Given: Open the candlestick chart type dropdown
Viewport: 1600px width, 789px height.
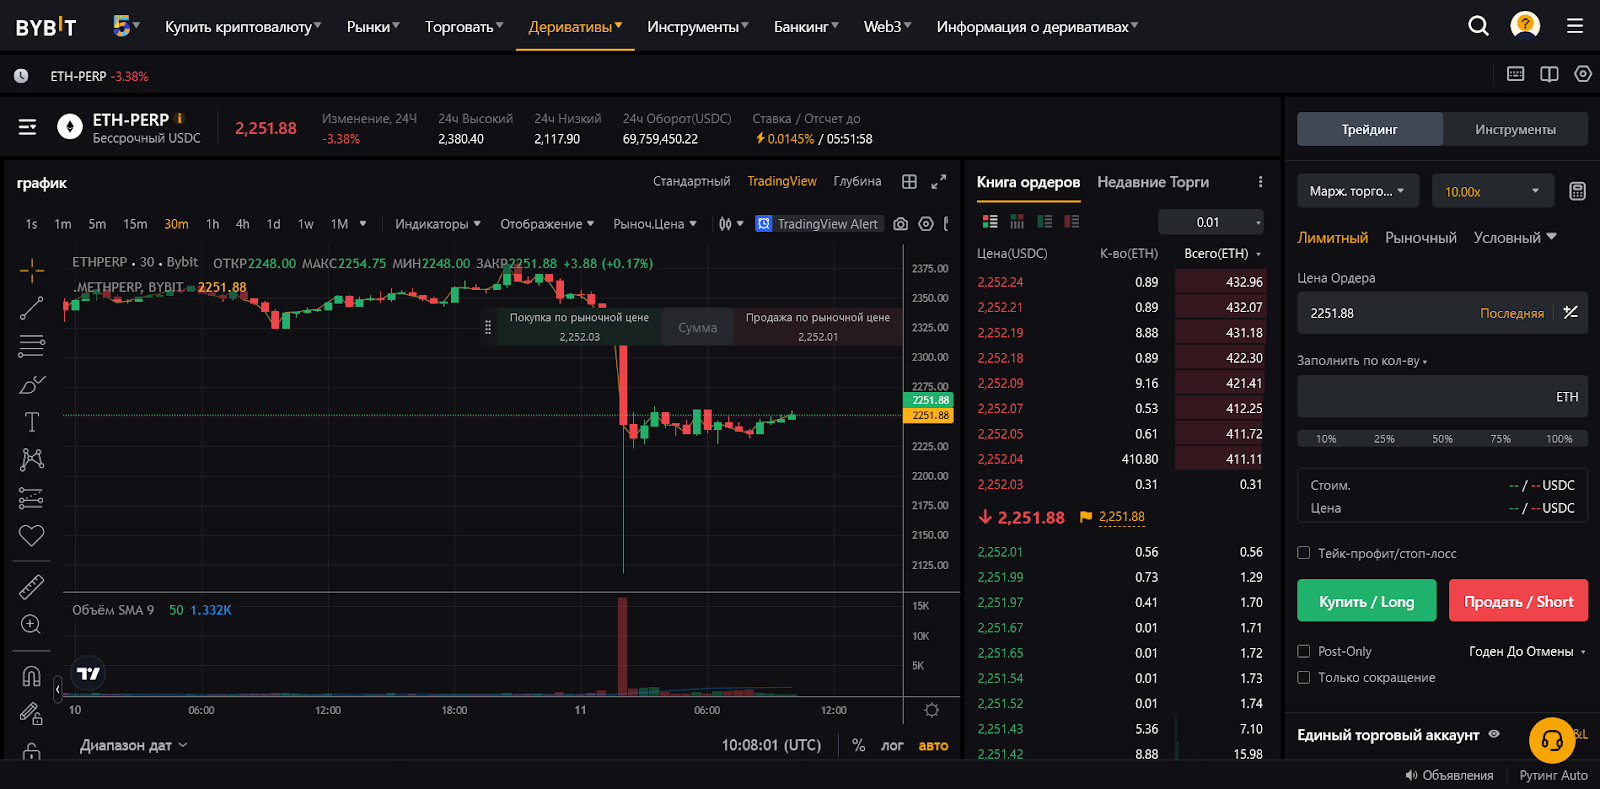Looking at the screenshot, I should coord(731,224).
